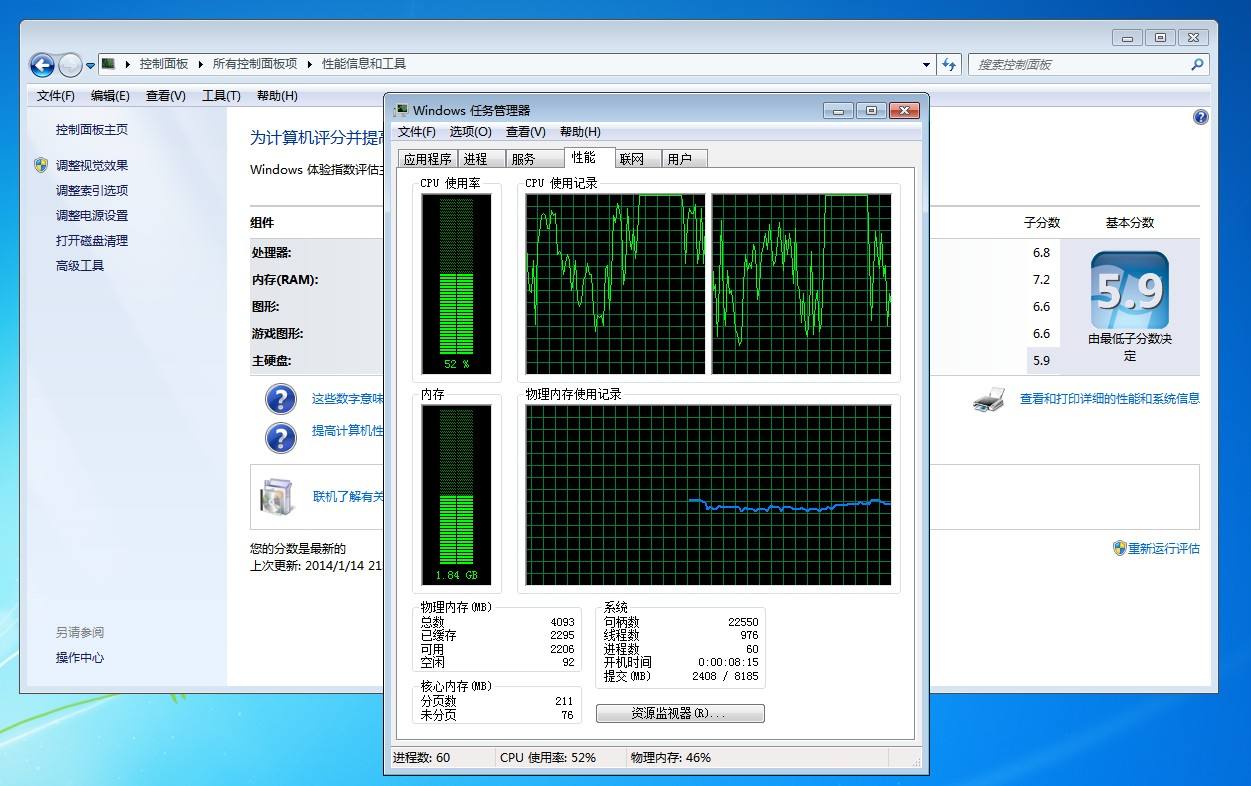Expand the address bar history dropdown arrow
This screenshot has height=786, width=1251.
click(x=926, y=64)
